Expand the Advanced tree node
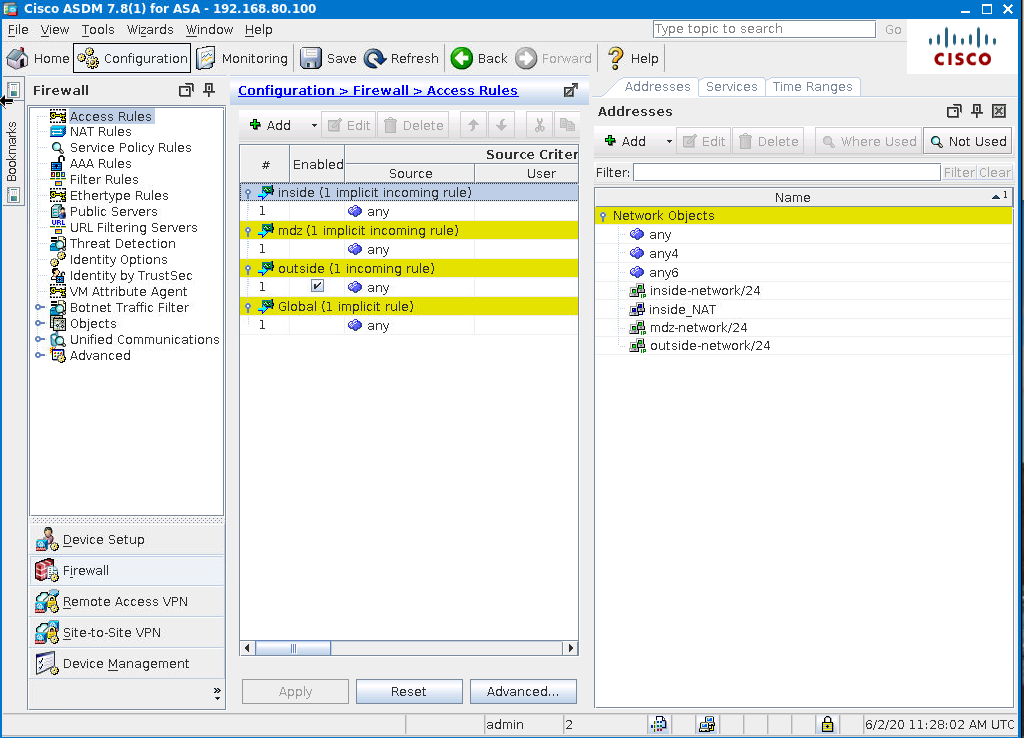 pos(40,355)
